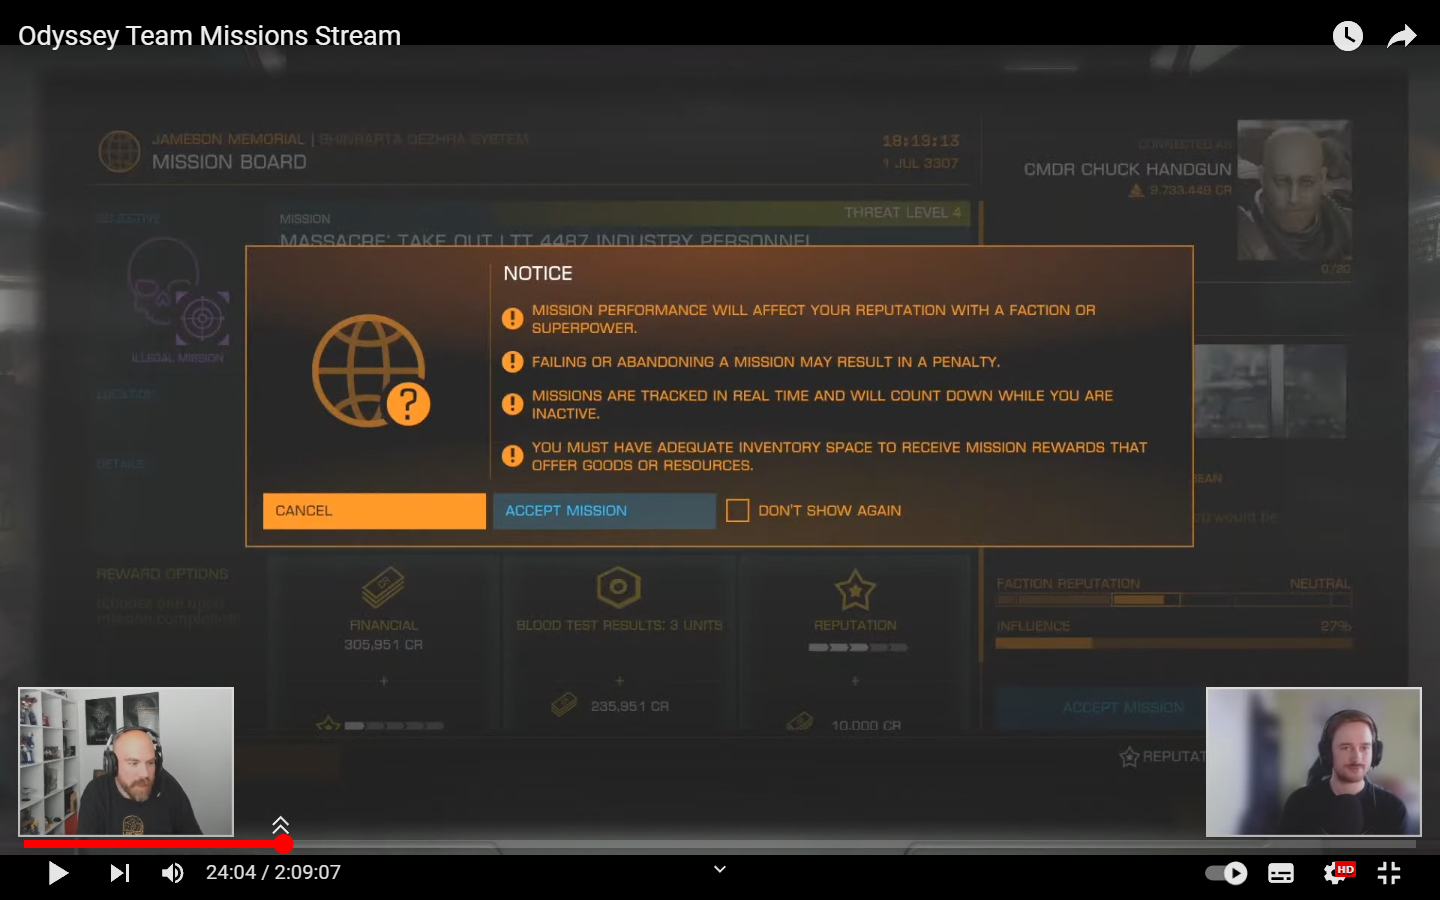Check the Don't Show Again checkbox
Screen dimensions: 1440x900
(738, 511)
